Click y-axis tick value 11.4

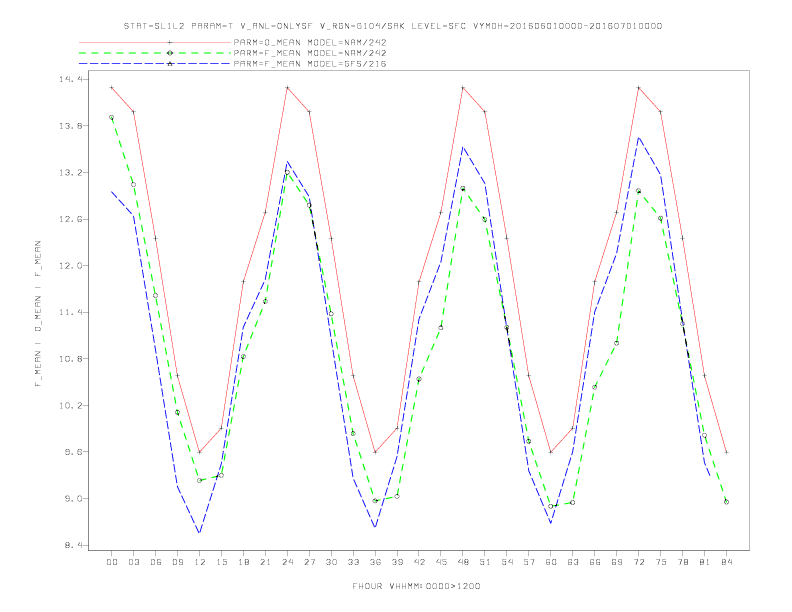[x=70, y=312]
